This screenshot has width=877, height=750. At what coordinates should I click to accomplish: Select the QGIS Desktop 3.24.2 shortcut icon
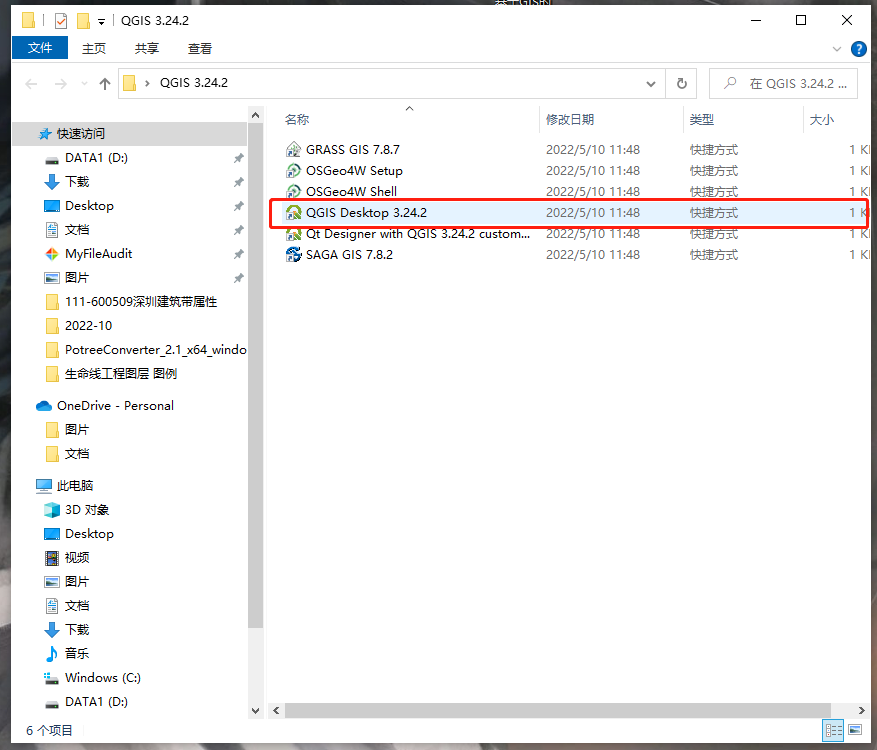[x=294, y=213]
